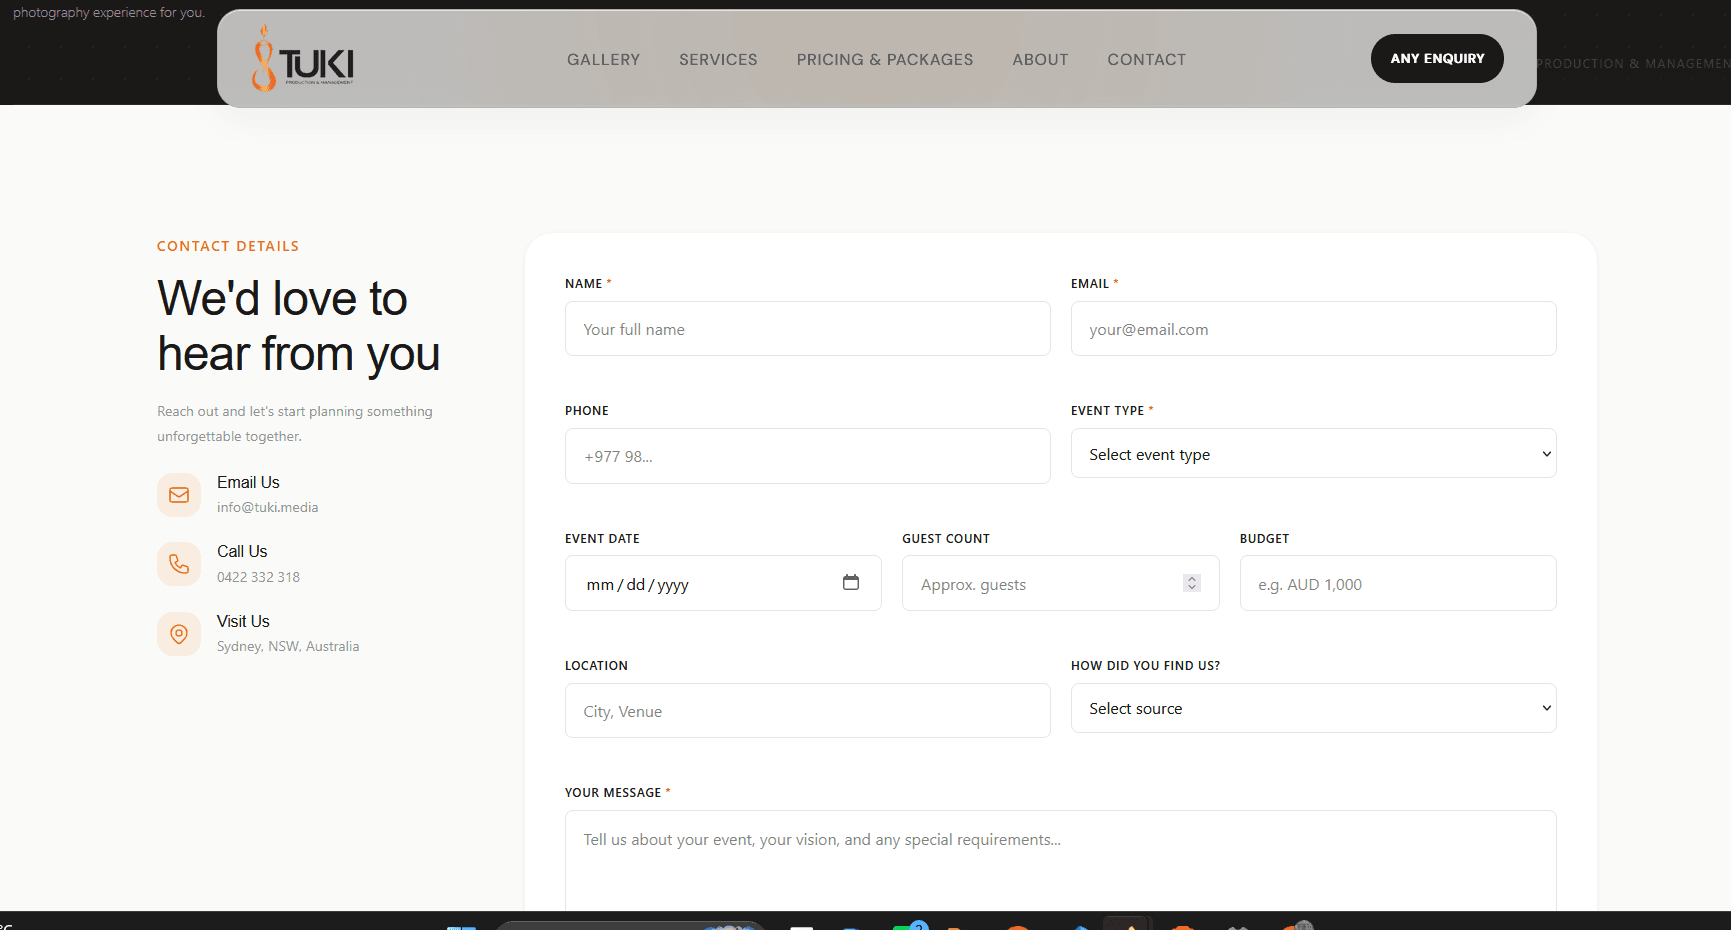
Task: Navigate to the About page
Action: click(x=1040, y=60)
